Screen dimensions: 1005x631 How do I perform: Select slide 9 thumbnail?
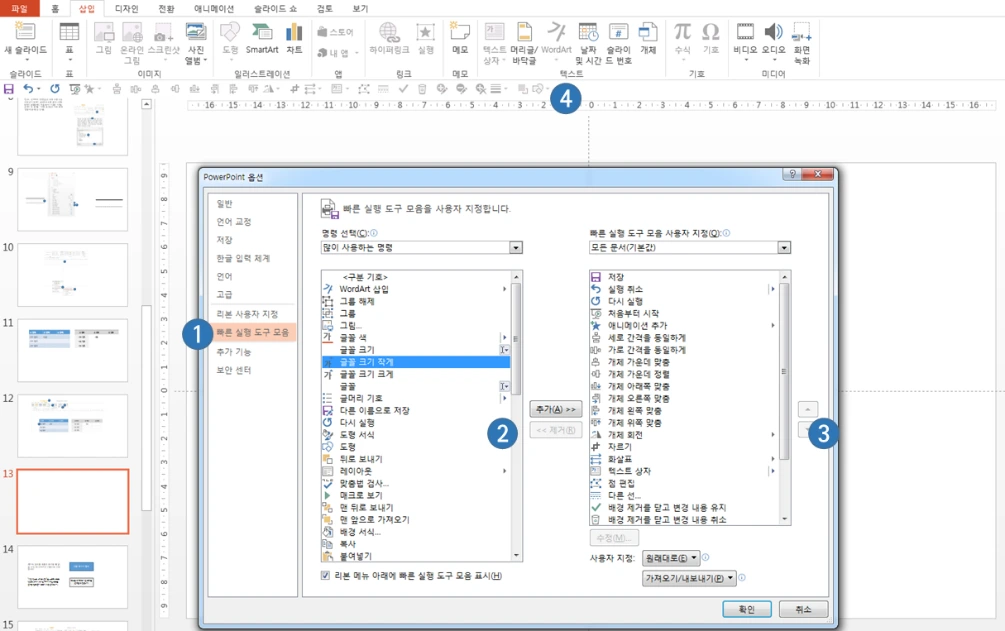tap(72, 199)
